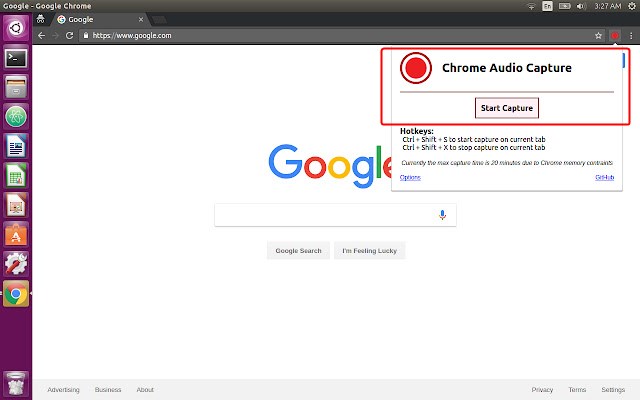Click the Google Chrome dock icon
The width and height of the screenshot is (640, 400).
tap(16, 293)
